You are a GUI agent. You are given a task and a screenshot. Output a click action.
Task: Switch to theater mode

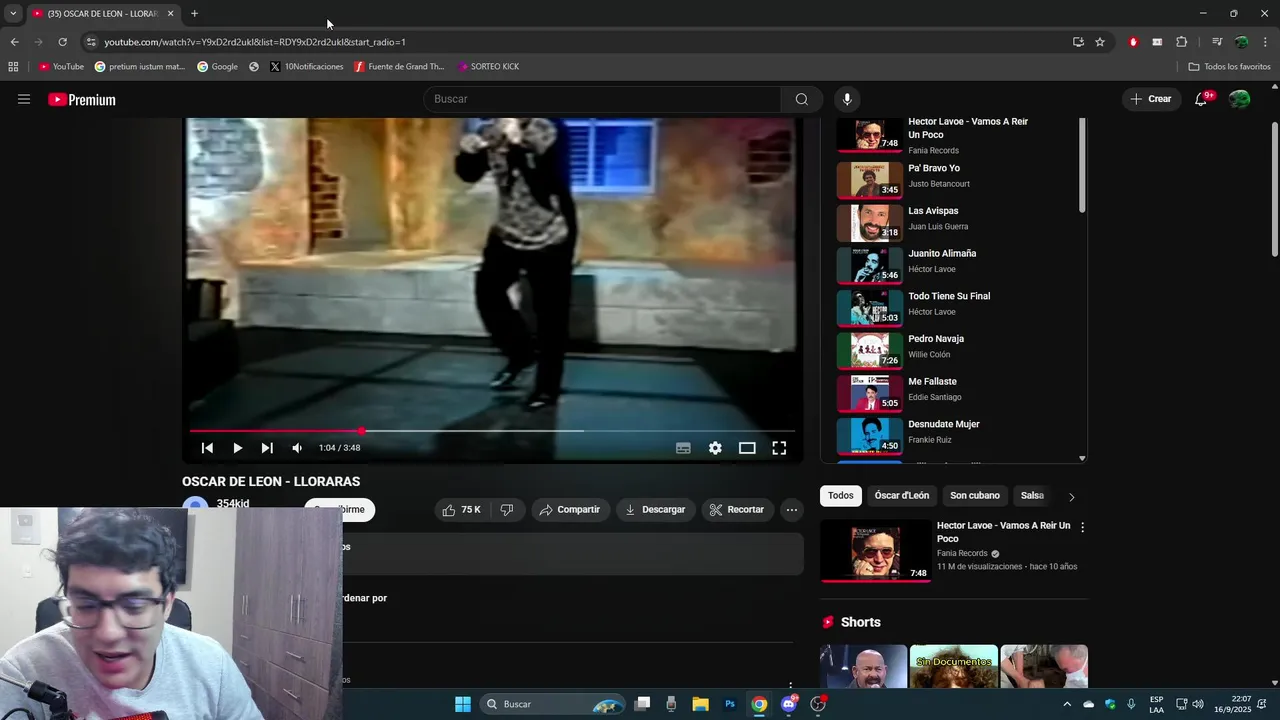747,448
